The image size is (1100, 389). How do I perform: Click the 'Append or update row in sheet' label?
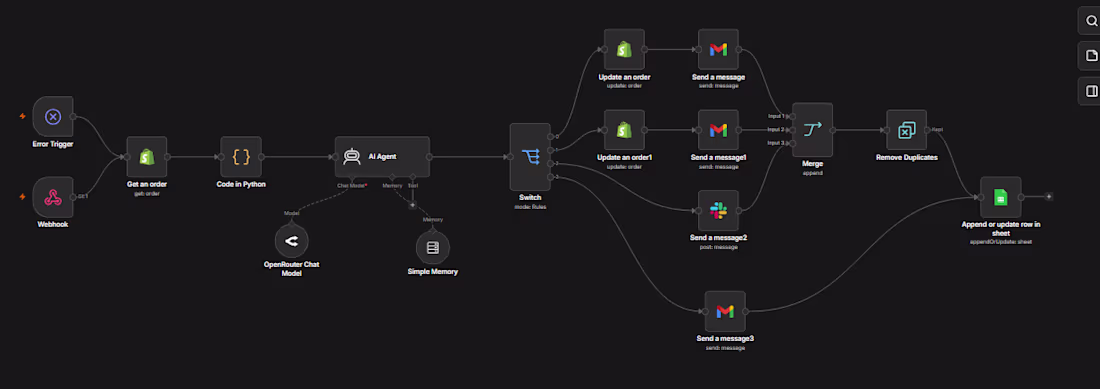(1000, 229)
